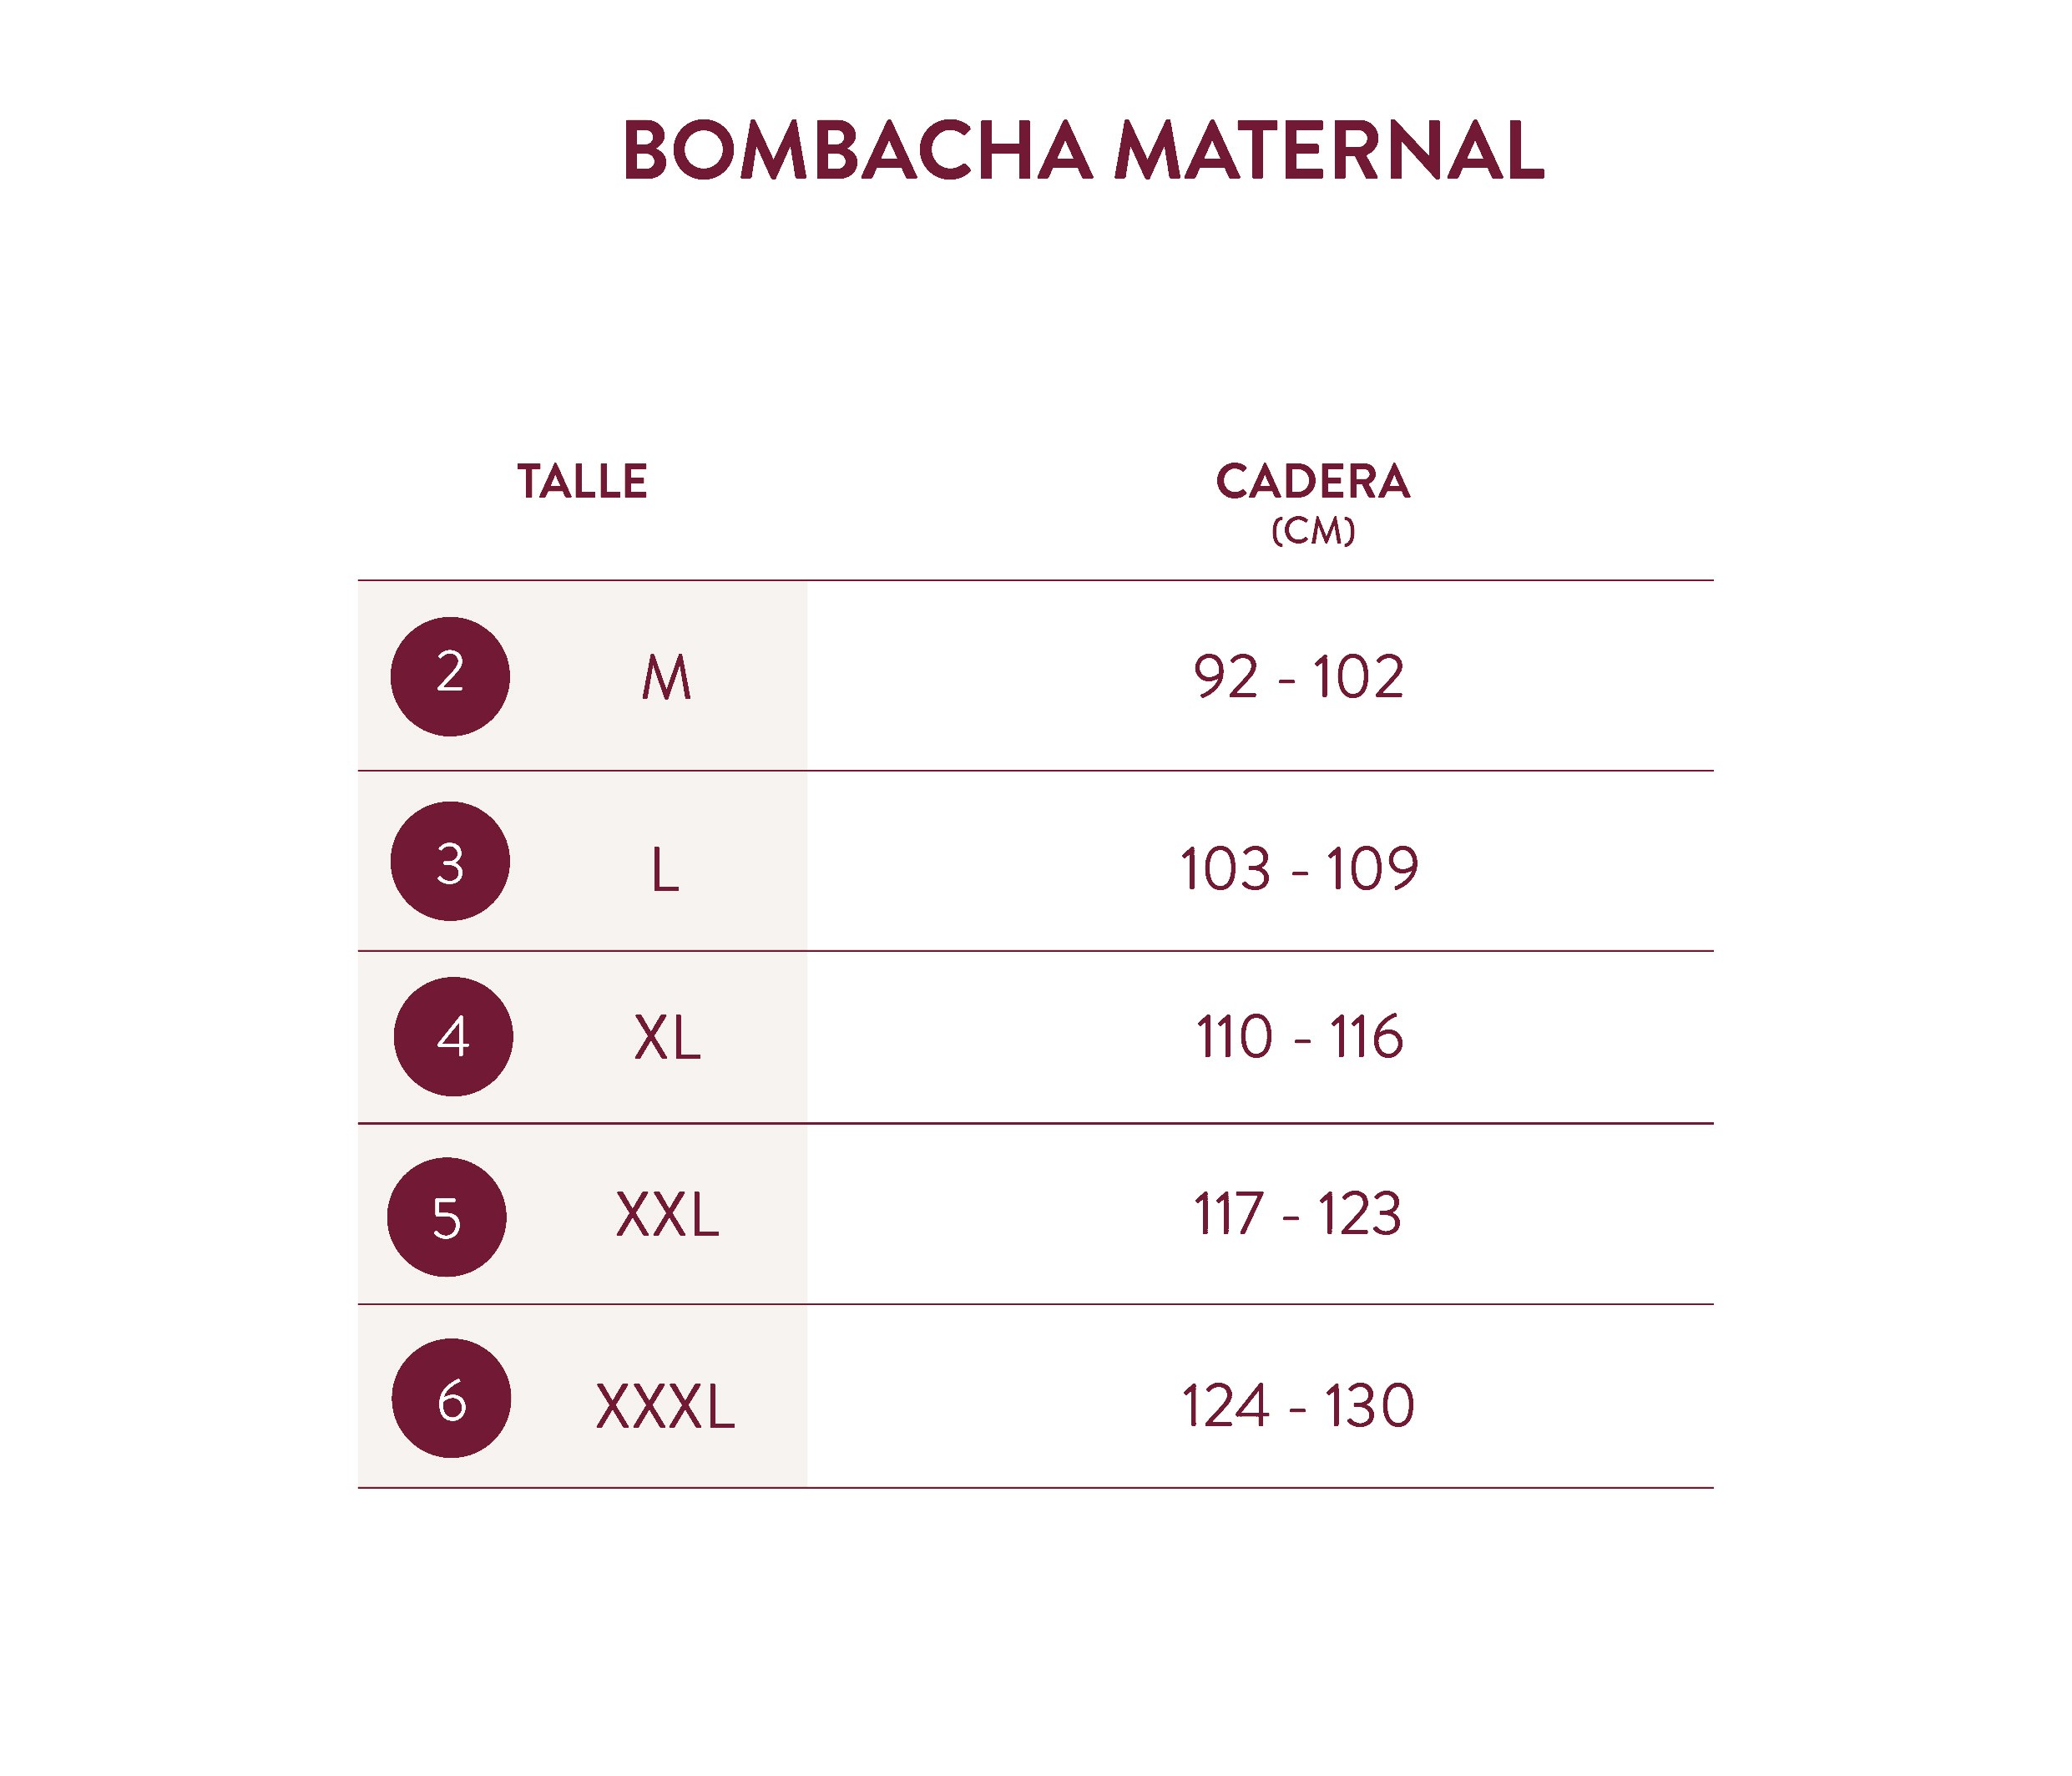2072x1776 pixels.
Task: Click the size 3 circle badge
Action: click(x=450, y=861)
